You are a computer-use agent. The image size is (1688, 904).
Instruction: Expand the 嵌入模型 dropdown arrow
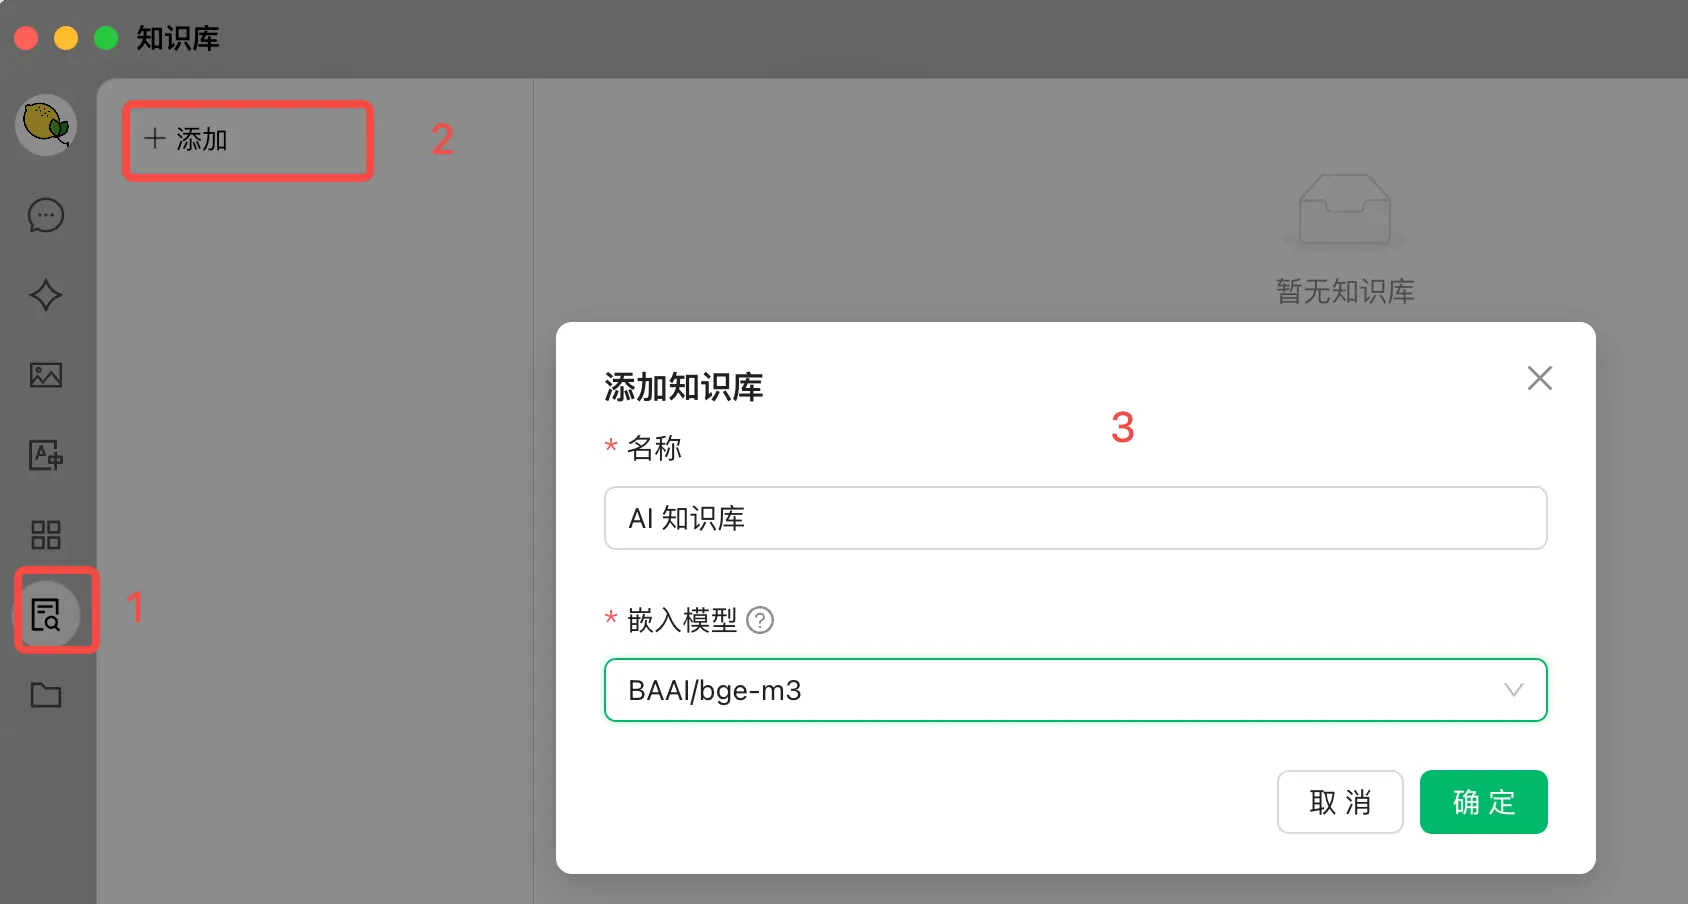pos(1513,690)
